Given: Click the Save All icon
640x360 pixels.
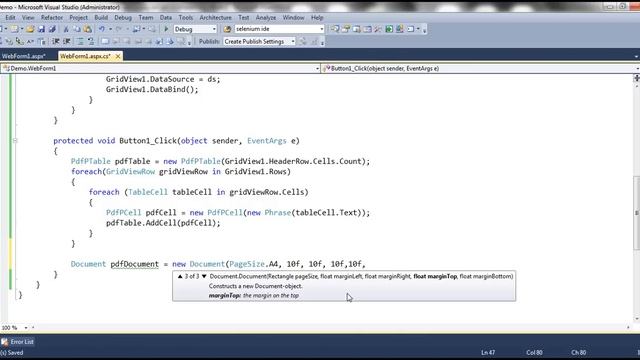Looking at the screenshot, I should point(52,29).
